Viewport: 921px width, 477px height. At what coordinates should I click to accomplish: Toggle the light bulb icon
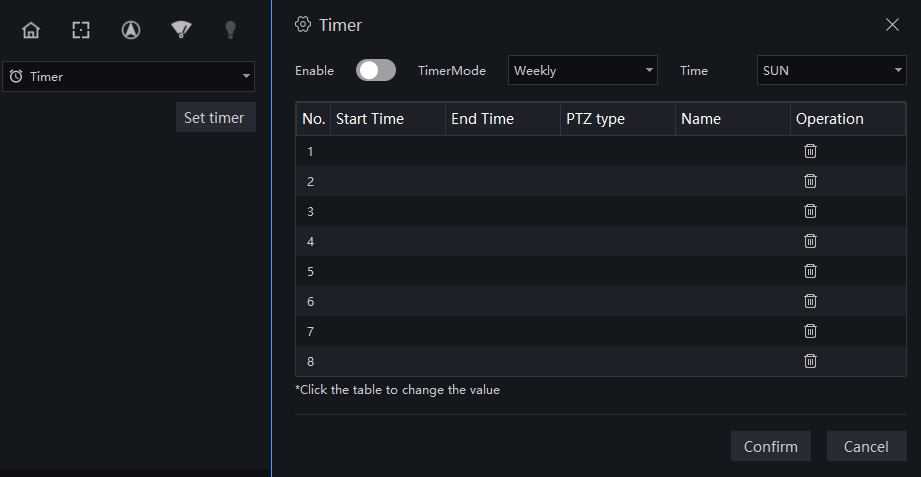[x=231, y=30]
